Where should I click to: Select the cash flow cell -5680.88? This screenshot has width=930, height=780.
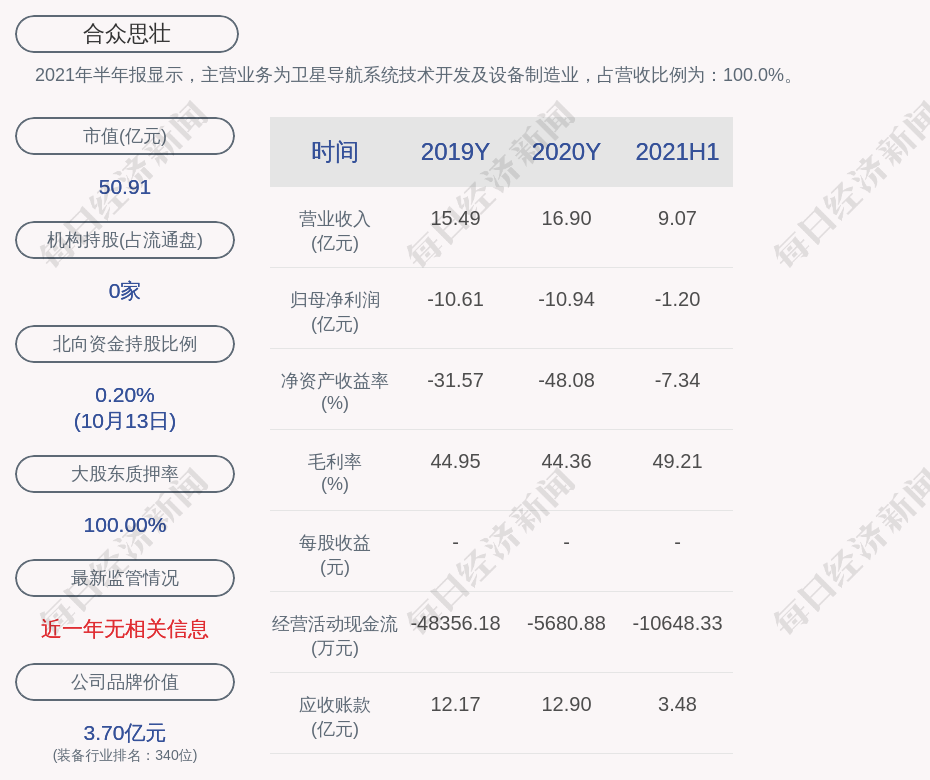point(566,623)
